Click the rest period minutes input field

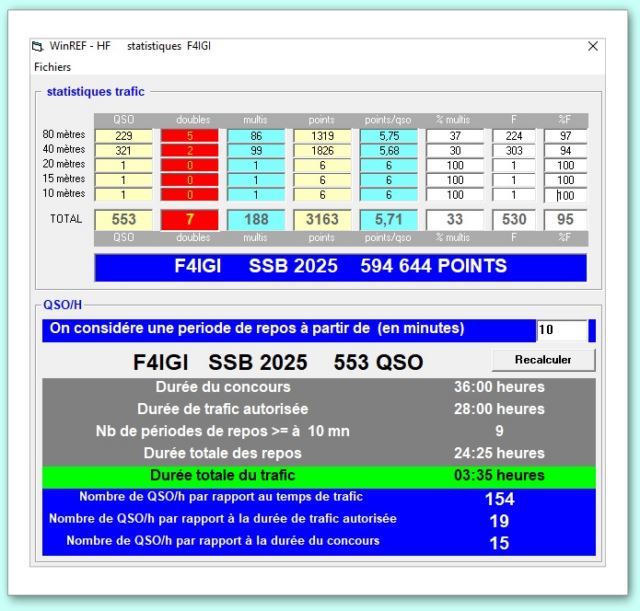(561, 331)
